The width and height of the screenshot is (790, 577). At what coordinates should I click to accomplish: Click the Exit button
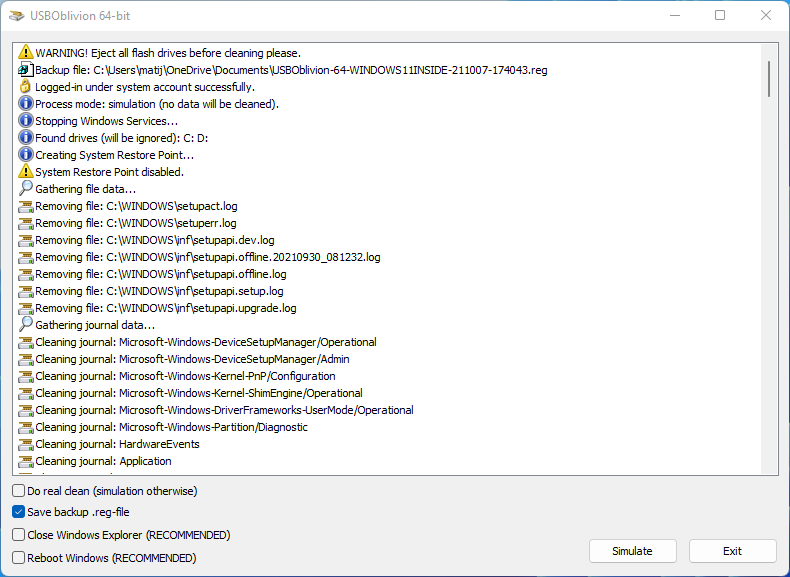pos(732,551)
